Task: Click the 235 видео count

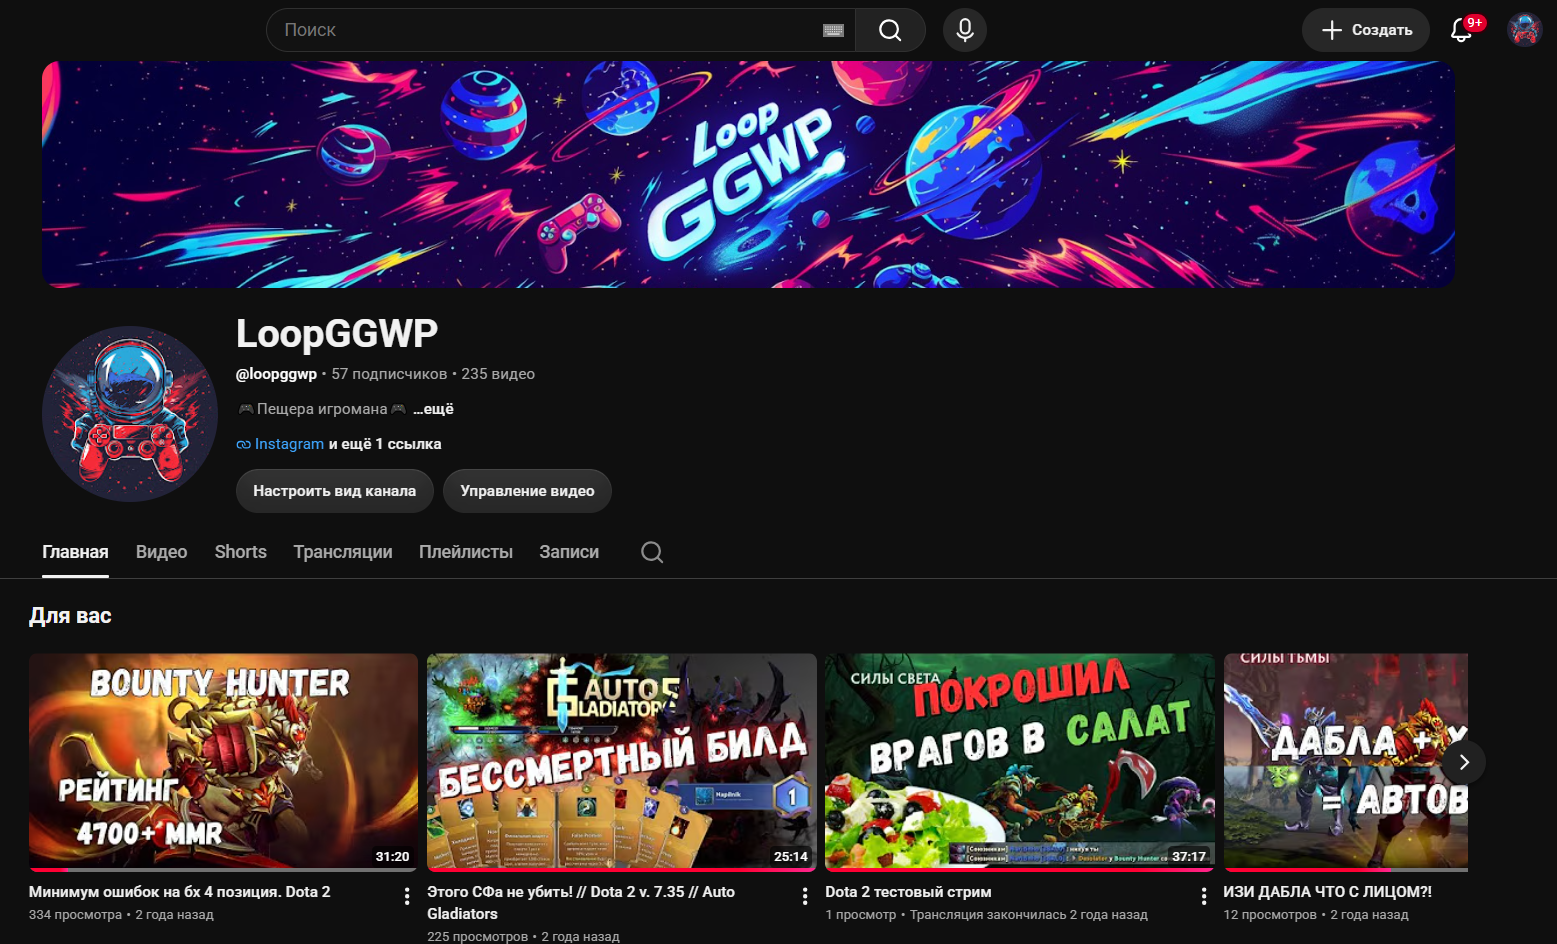Action: [x=498, y=374]
